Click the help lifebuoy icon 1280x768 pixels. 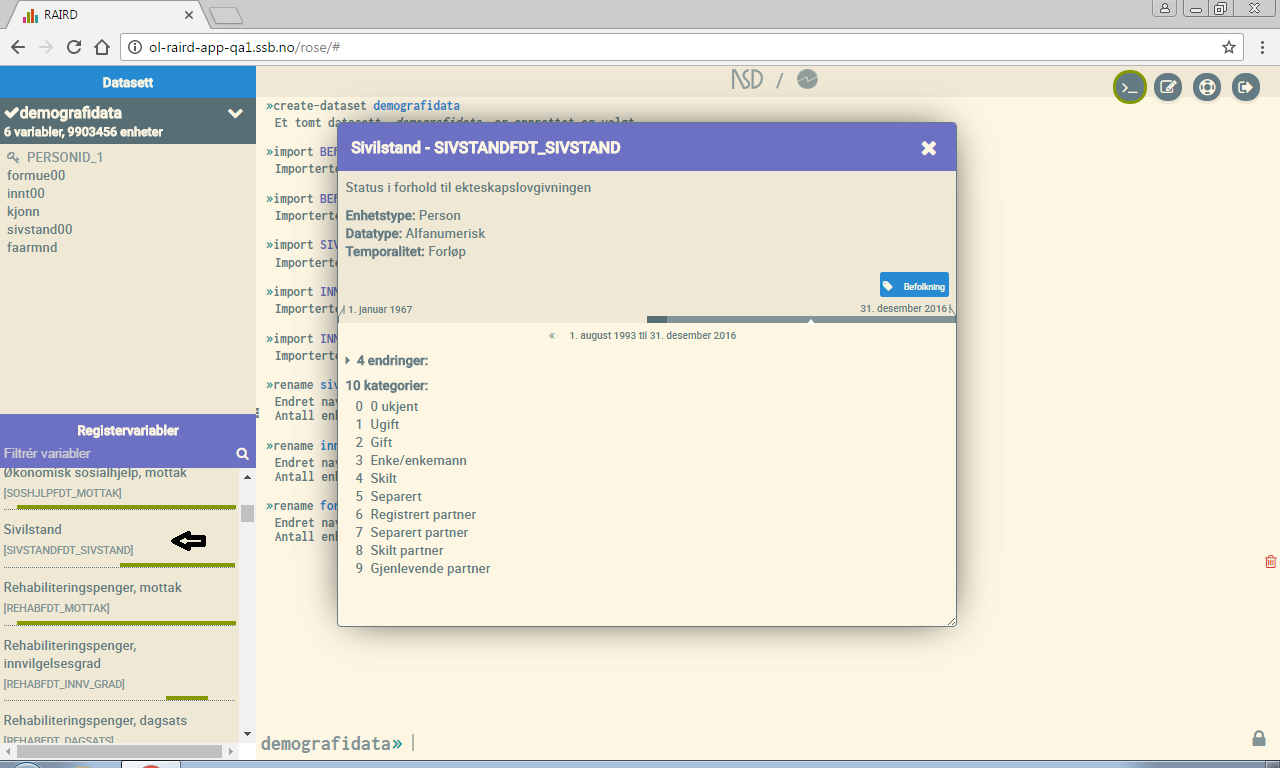1207,87
